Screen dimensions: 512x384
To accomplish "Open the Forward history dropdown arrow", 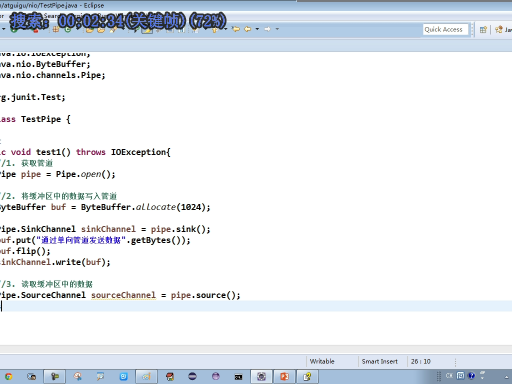I will tap(277, 29).
